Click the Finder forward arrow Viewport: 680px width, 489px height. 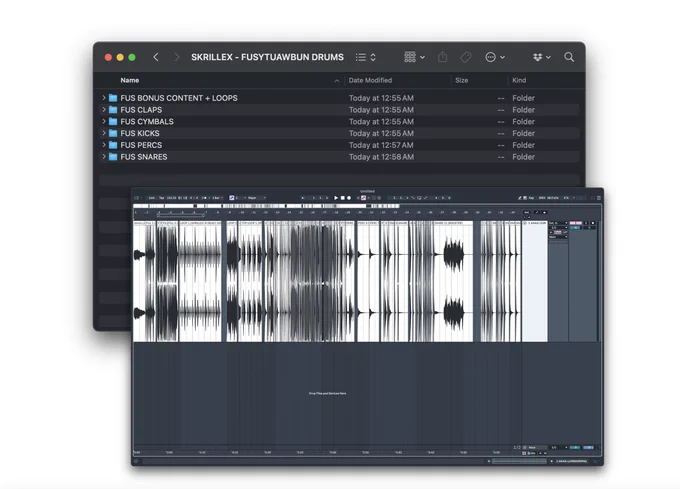point(177,57)
